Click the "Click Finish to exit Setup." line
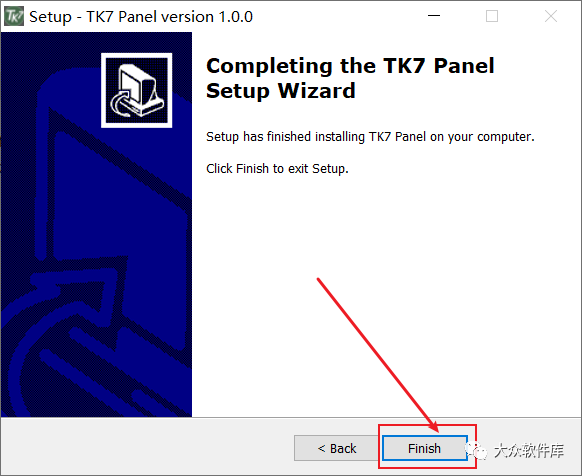The width and height of the screenshot is (582, 476). (277, 169)
